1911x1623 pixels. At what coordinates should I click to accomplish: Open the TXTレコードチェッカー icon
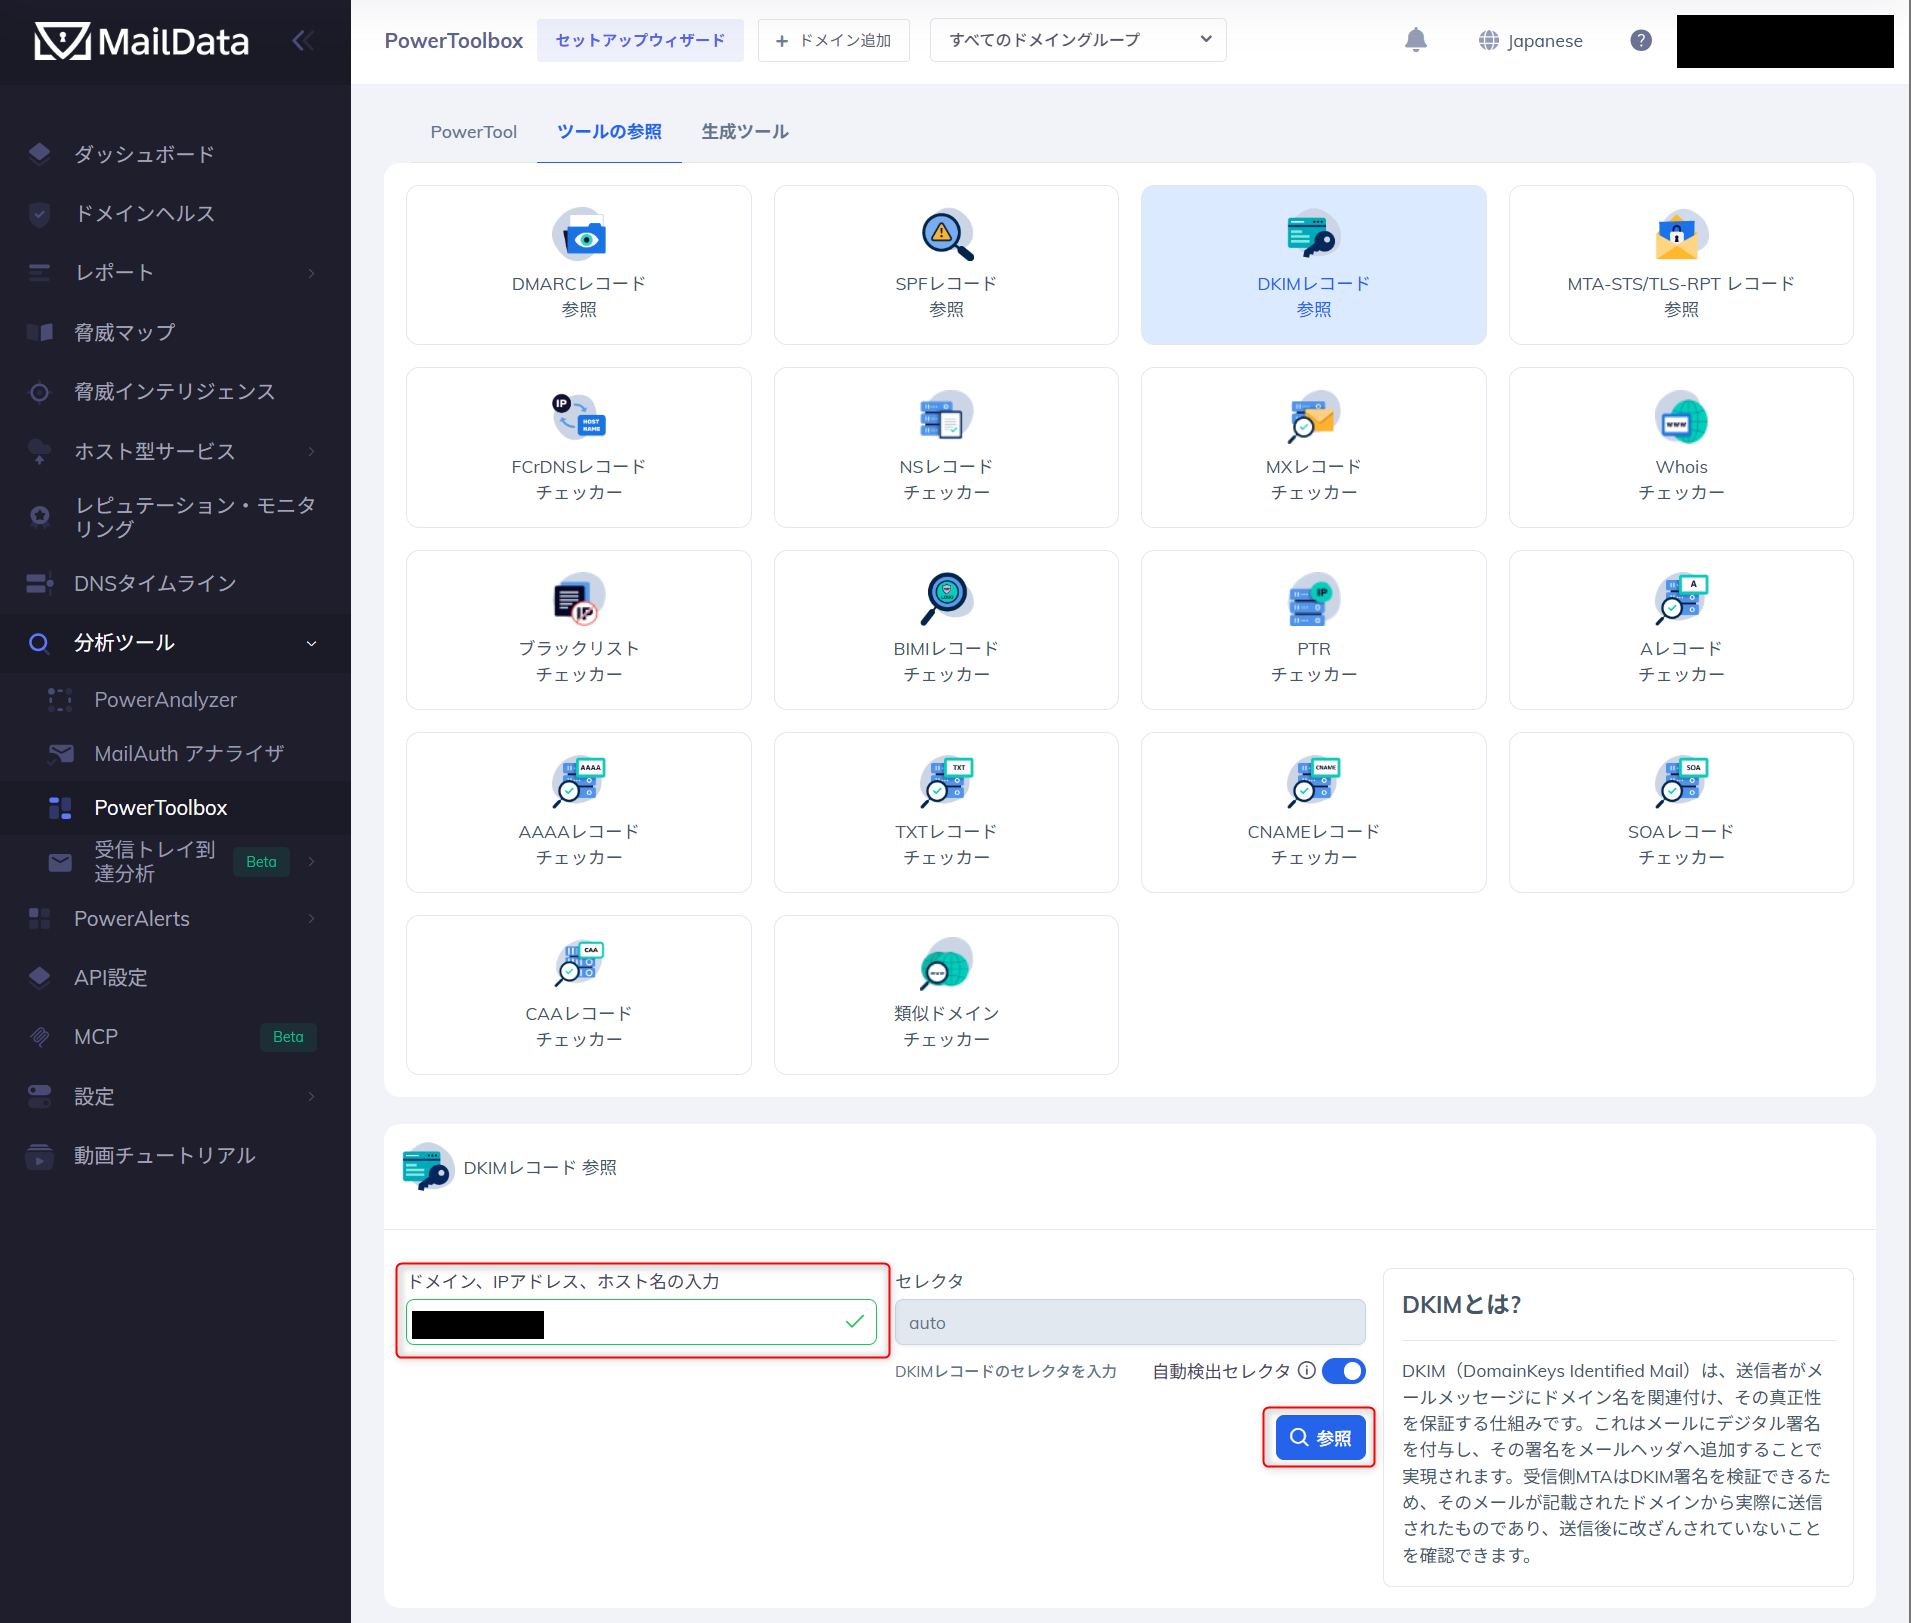[946, 782]
